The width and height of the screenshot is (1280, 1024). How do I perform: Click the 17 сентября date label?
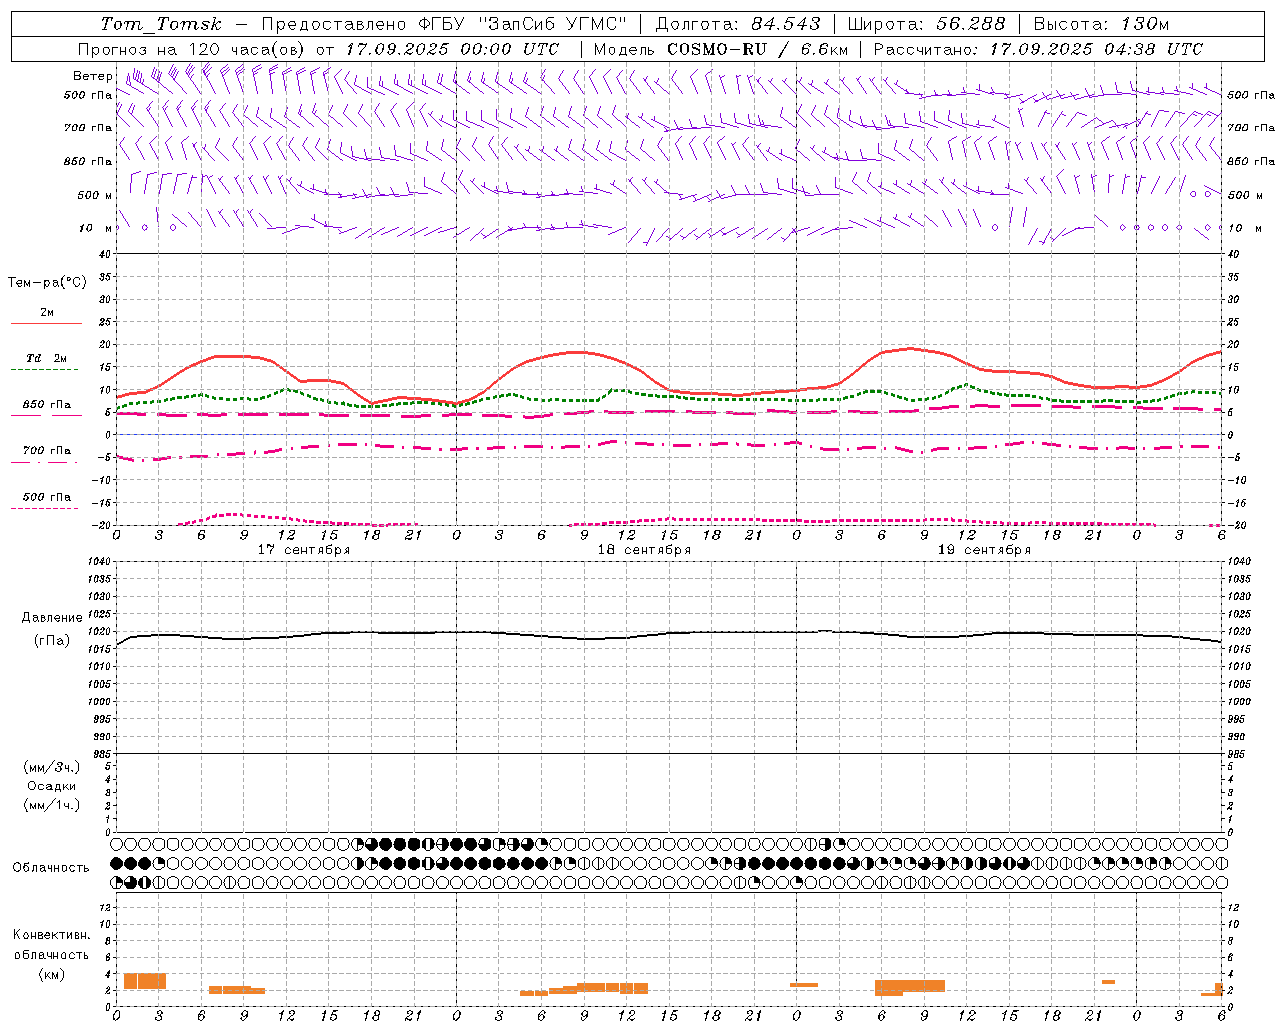[304, 550]
